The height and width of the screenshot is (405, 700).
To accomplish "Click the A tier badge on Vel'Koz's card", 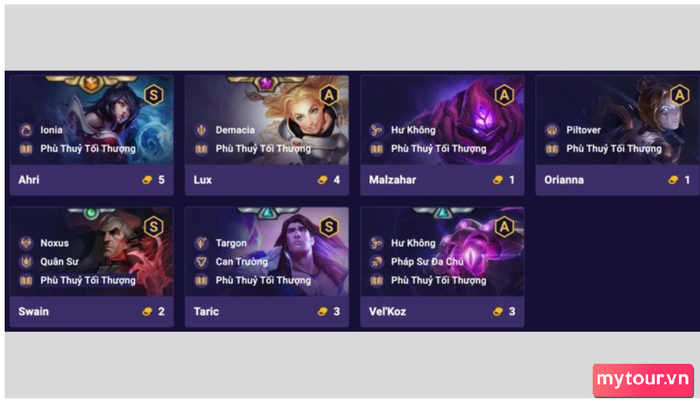I will pos(504,227).
